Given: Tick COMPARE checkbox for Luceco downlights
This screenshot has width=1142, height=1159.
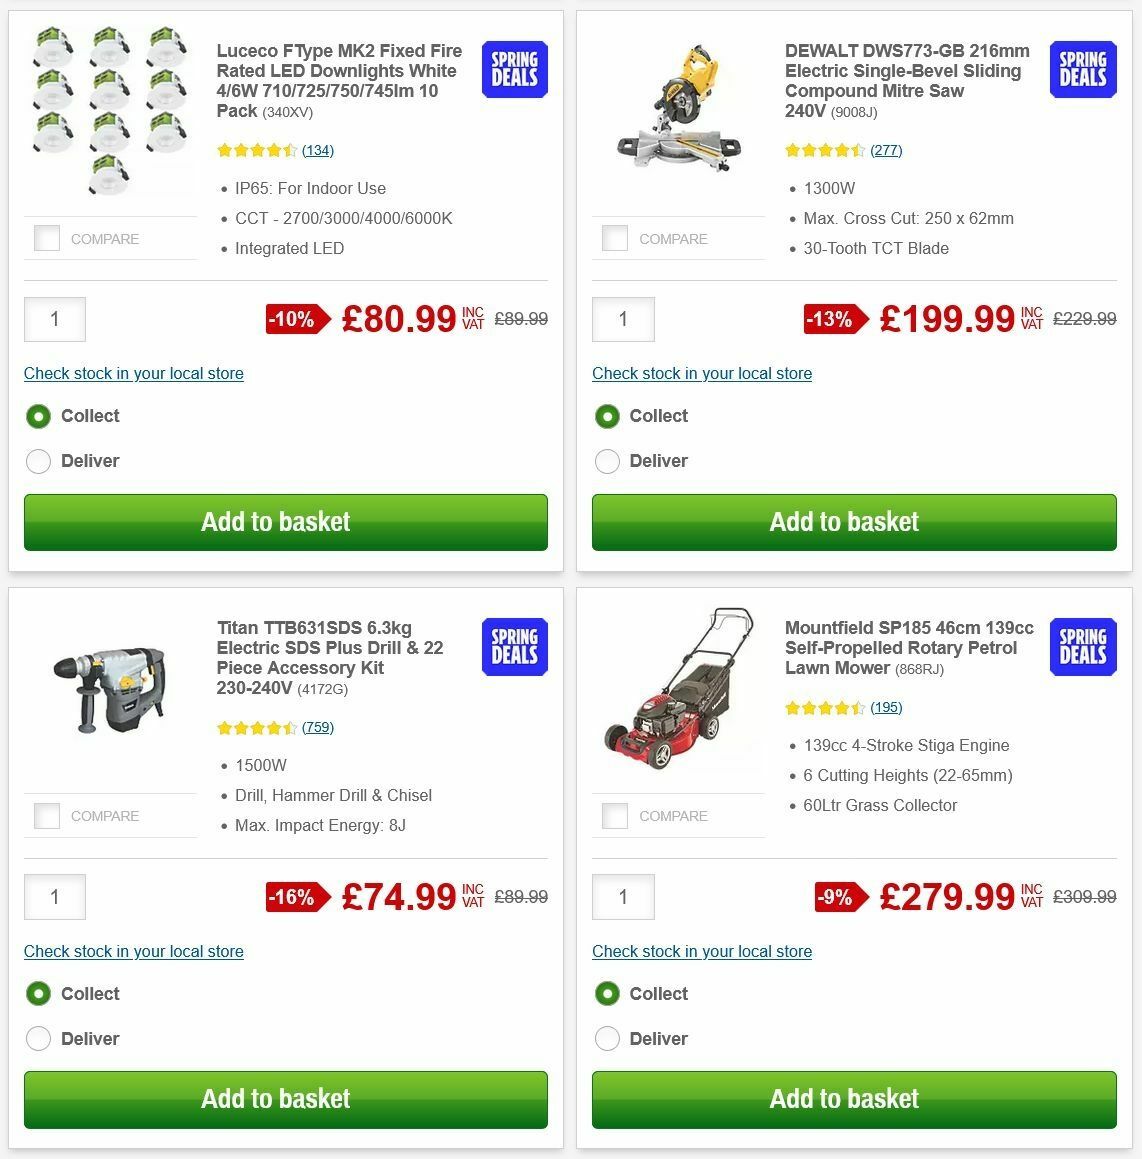Looking at the screenshot, I should (x=47, y=238).
